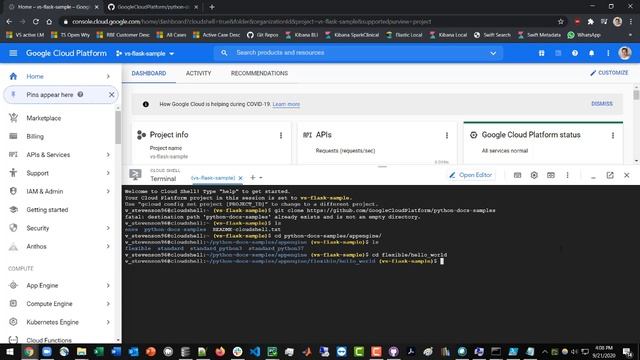Open the notifications bell
640x360 pixels.
pyautogui.click(x=591, y=53)
